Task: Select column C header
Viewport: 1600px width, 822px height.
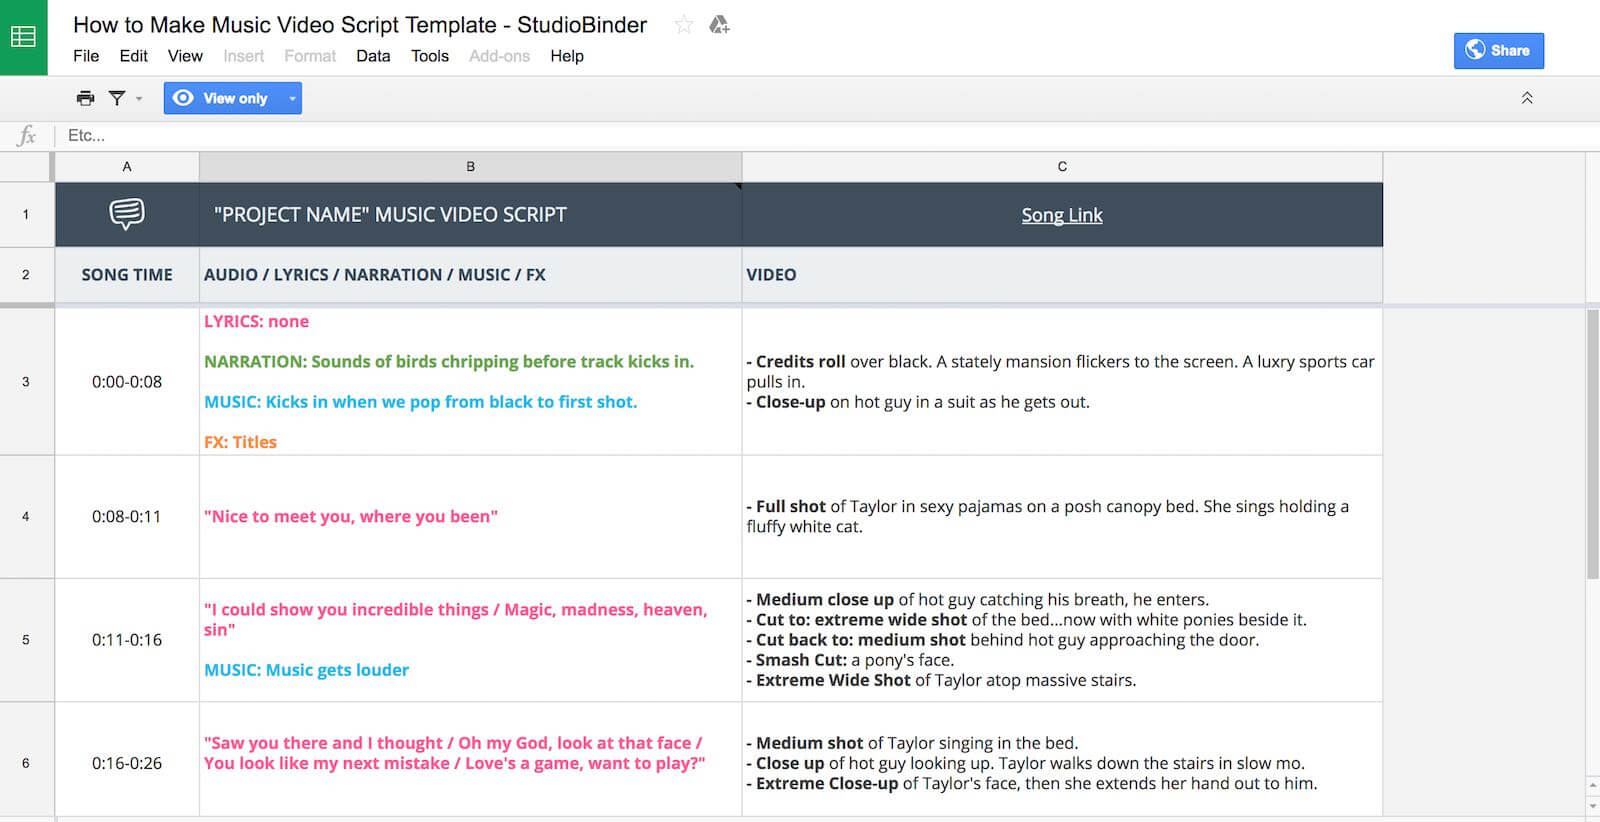Action: point(1062,167)
